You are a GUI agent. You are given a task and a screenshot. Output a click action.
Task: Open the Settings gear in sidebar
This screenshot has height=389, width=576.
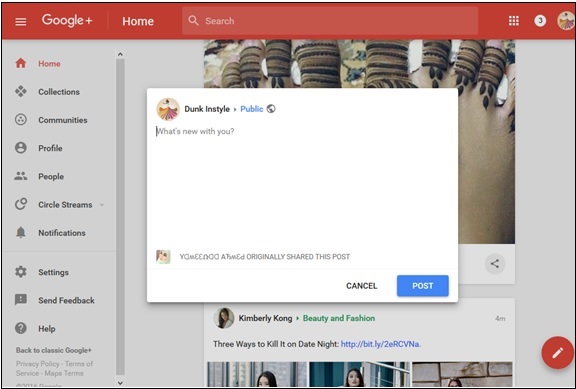[x=21, y=272]
